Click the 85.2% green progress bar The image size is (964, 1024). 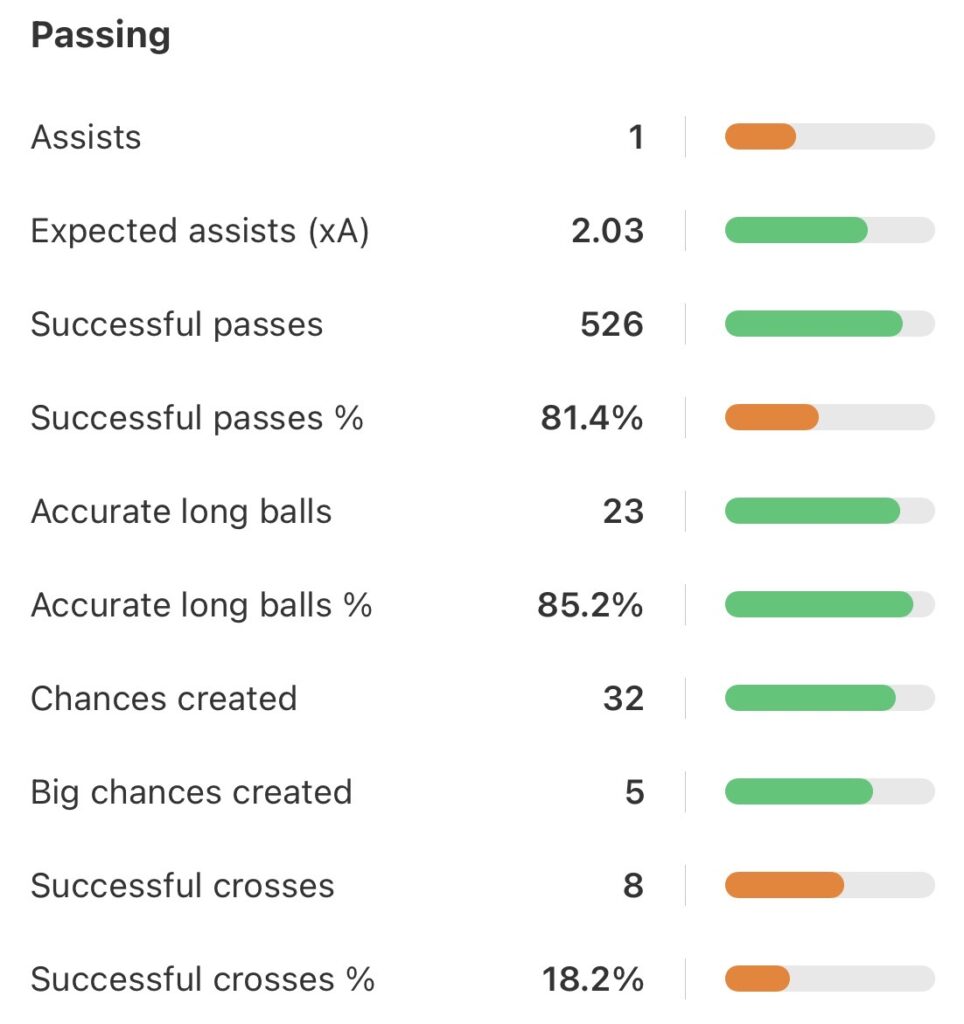point(819,605)
